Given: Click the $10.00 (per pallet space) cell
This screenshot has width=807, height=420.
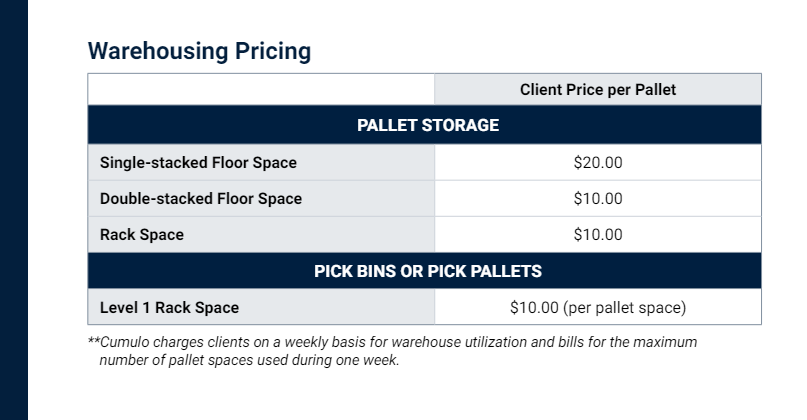Looking at the screenshot, I should click(x=598, y=307).
